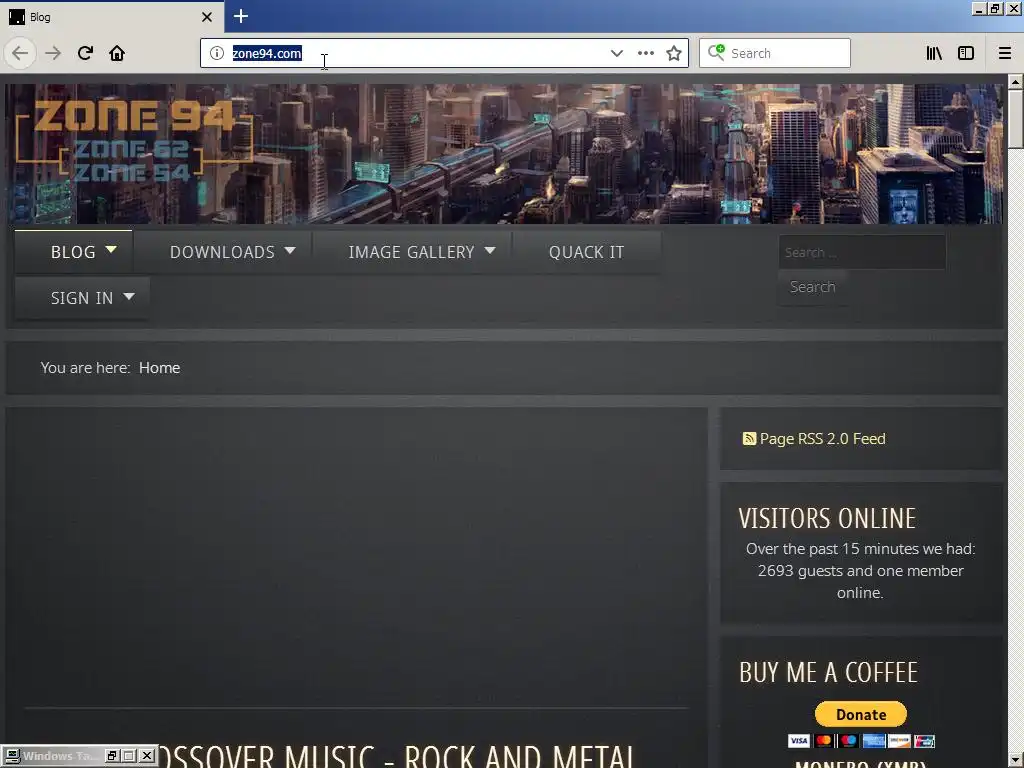Click the forward navigation arrow

tap(53, 53)
